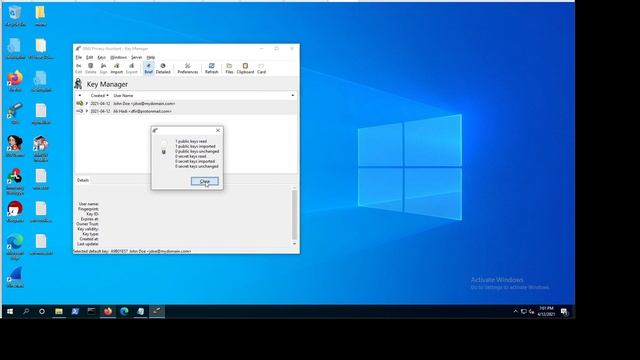
Task: Open the Microsoft Edge desktop shortcut
Action: (x=15, y=247)
